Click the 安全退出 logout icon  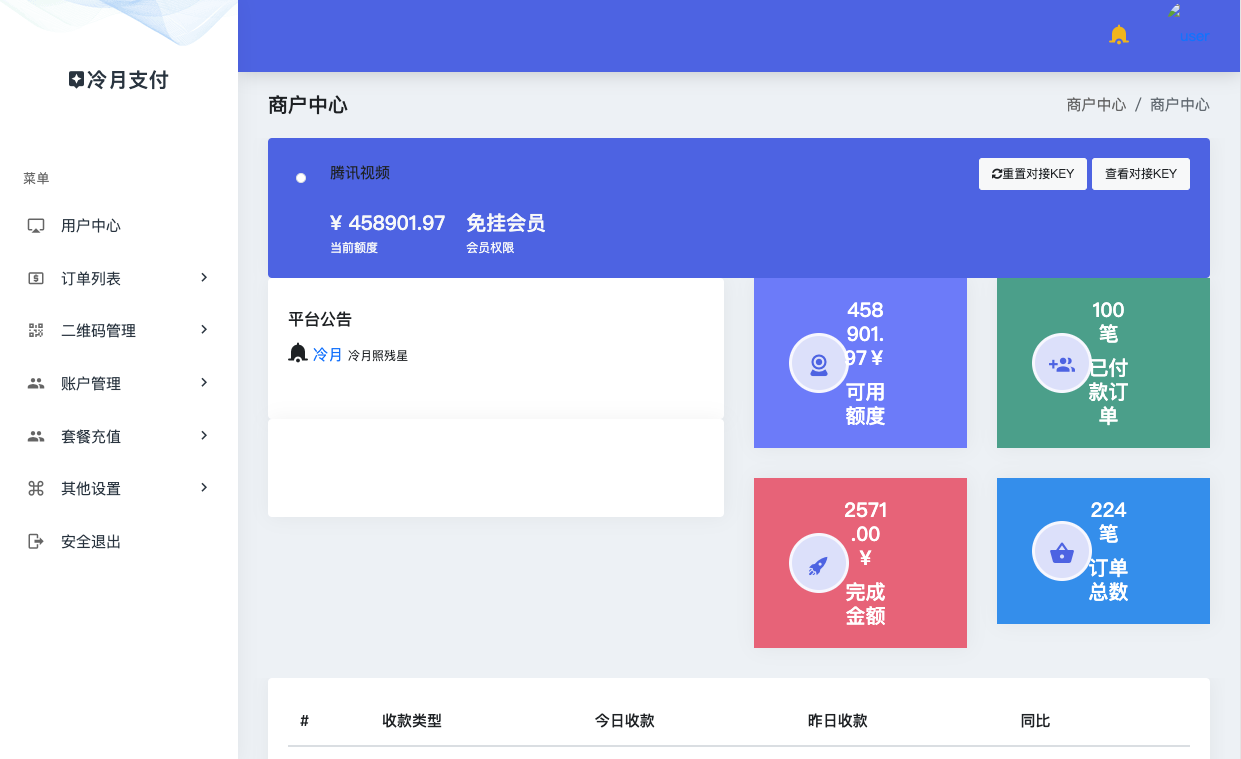click(36, 542)
